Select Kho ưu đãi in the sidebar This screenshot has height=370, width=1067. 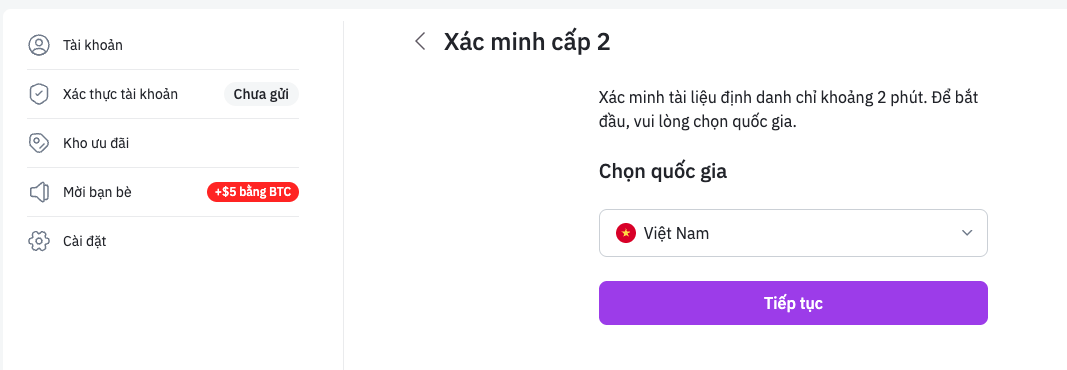pos(163,144)
